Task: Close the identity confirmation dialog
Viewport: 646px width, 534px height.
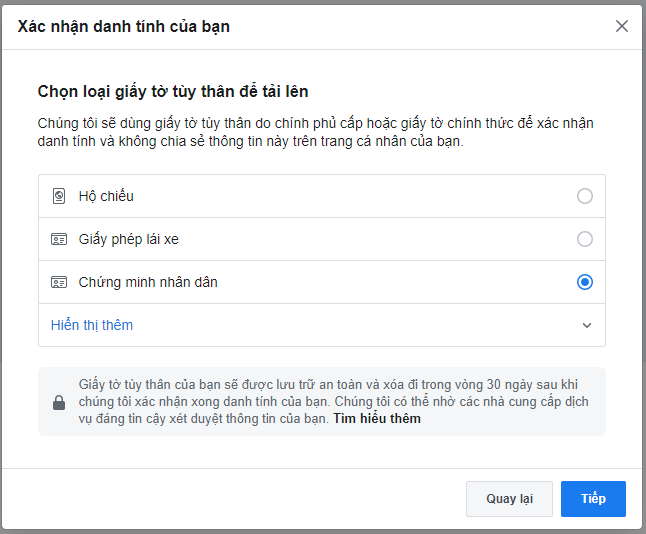Action: coord(622,26)
